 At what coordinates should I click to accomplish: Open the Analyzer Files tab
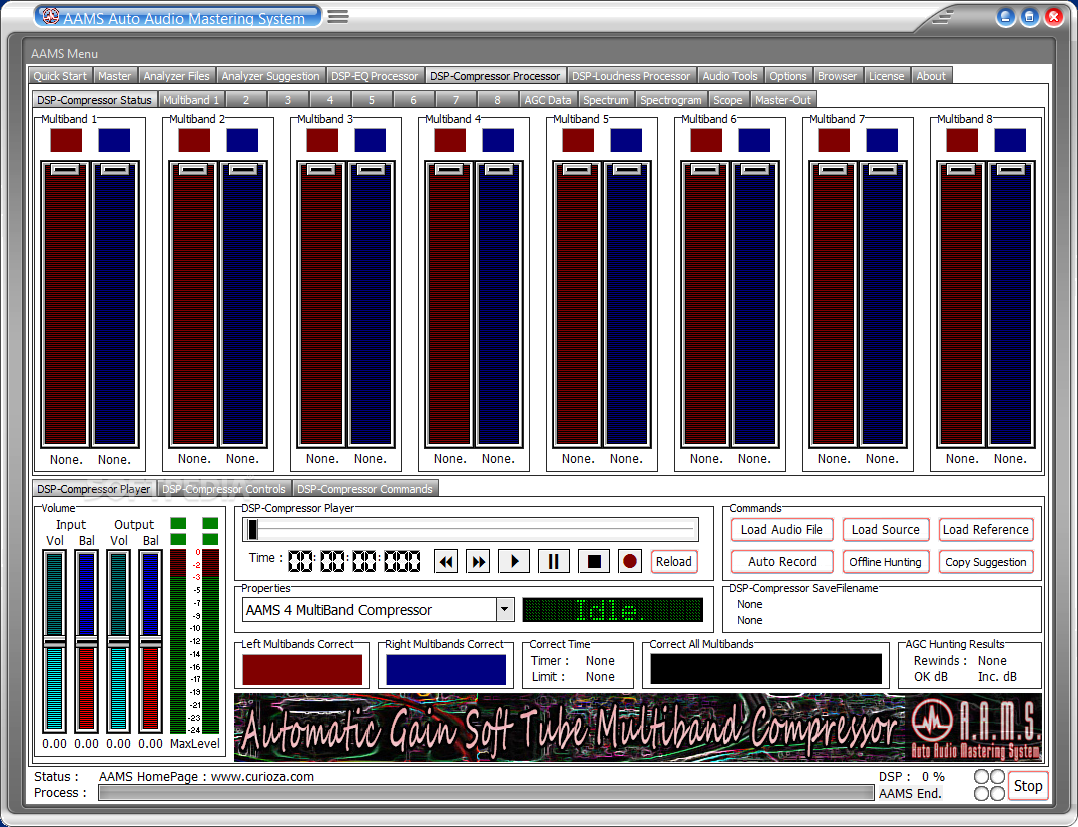pos(177,76)
